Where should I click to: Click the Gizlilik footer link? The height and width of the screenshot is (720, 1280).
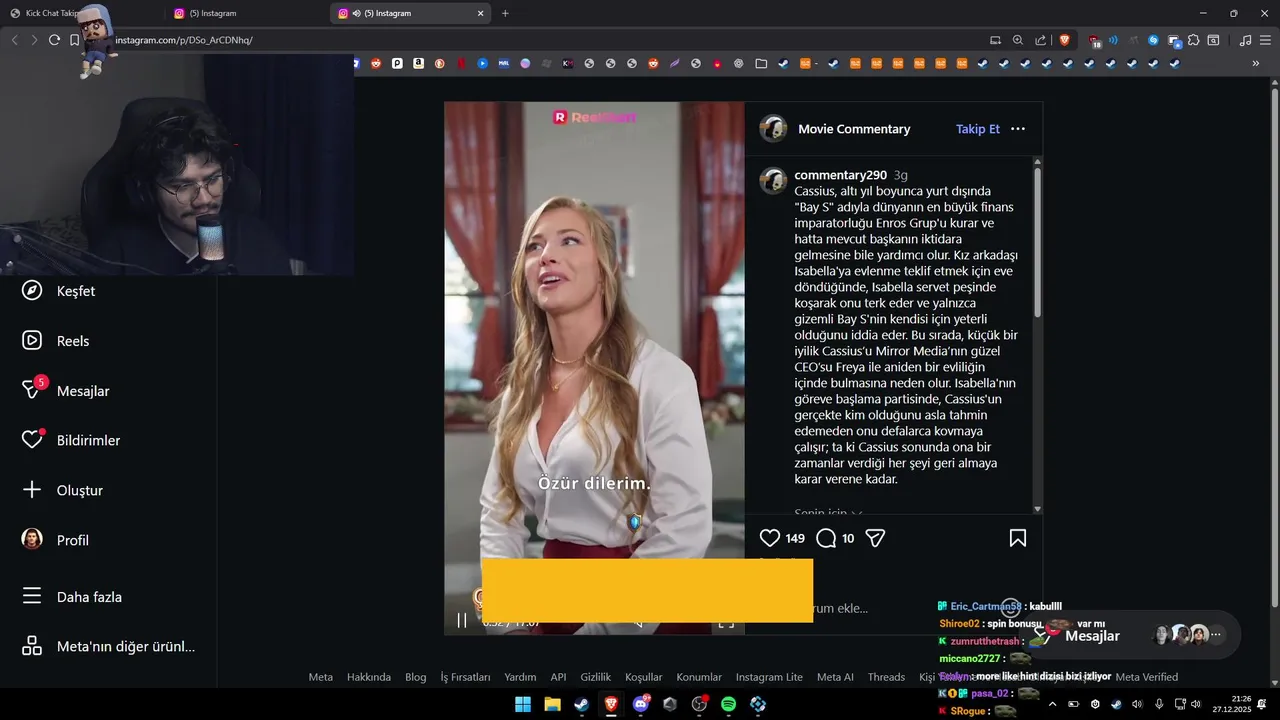pyautogui.click(x=596, y=677)
